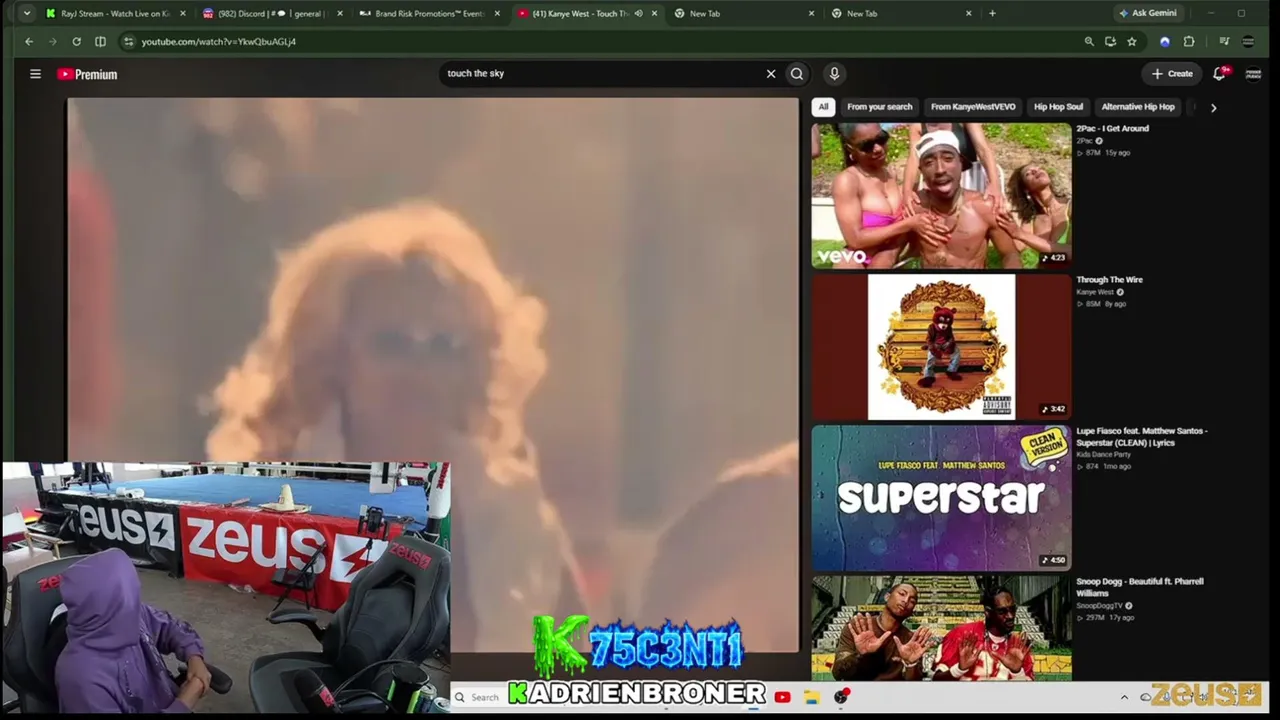Close the Discord tab
The height and width of the screenshot is (720, 1280).
340,14
